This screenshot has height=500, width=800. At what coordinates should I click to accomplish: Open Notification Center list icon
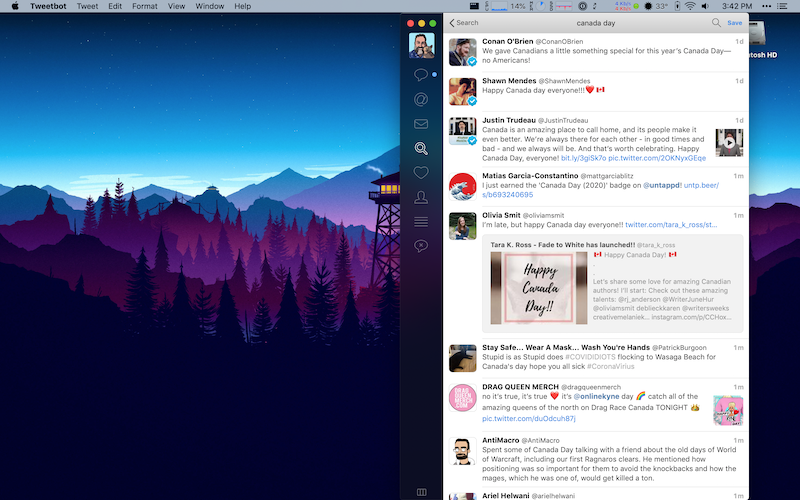(782, 6)
